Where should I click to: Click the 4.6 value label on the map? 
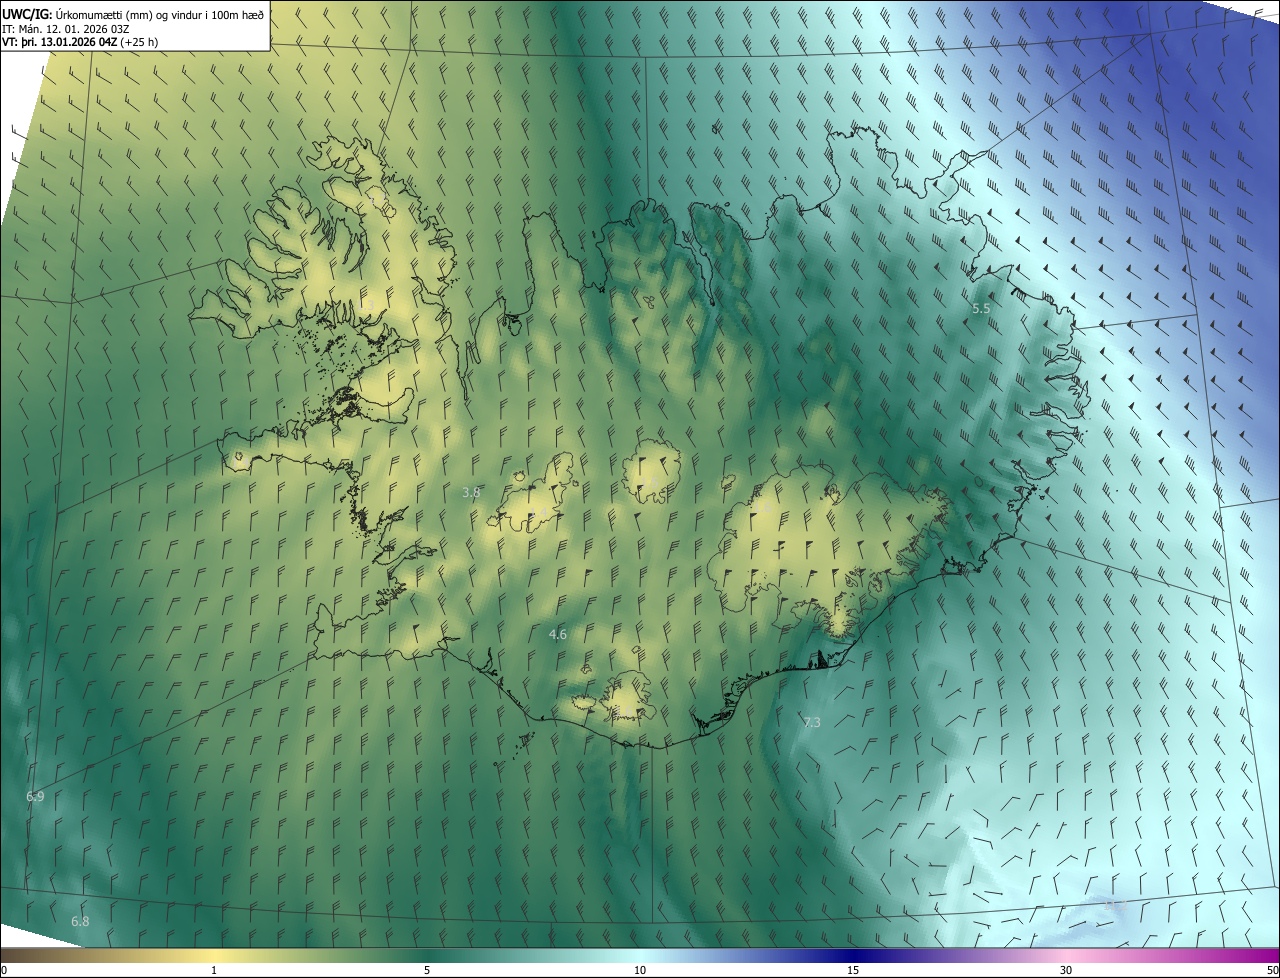tap(558, 634)
